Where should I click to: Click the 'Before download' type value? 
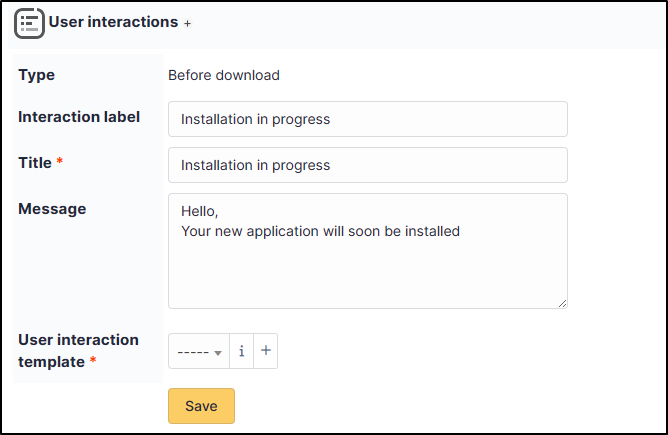(224, 75)
